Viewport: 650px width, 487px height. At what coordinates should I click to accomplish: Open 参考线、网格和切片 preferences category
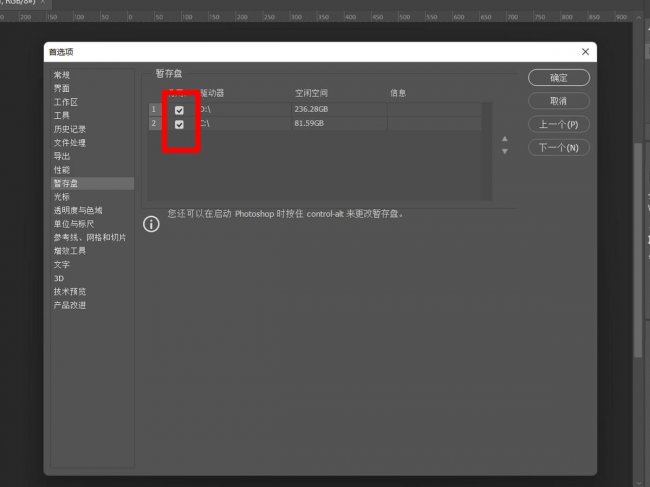90,237
